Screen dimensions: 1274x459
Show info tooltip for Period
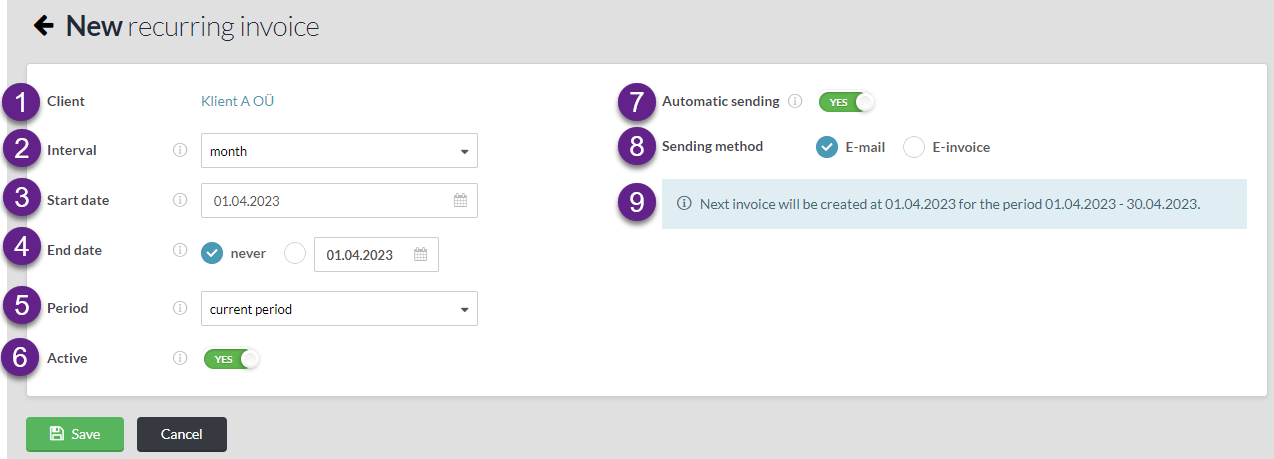180,308
